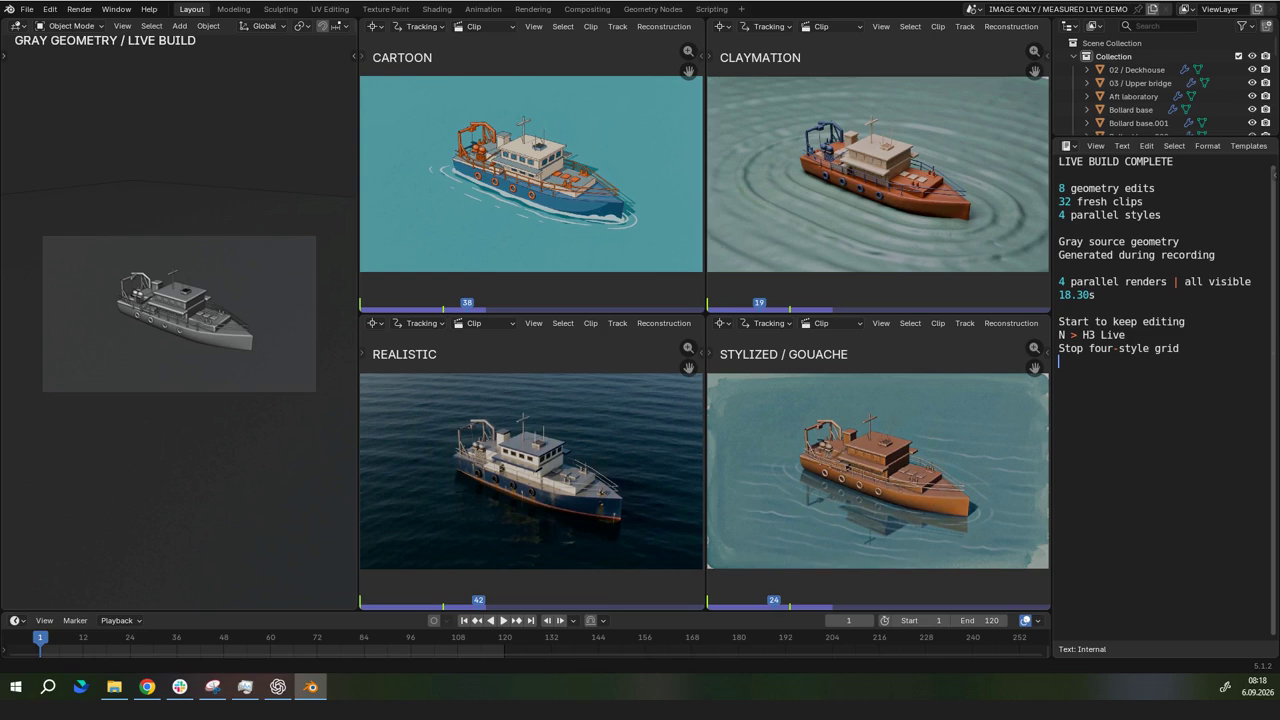Jump to start frame in timeline controls
Viewport: 1280px width, 720px height.
tap(463, 620)
